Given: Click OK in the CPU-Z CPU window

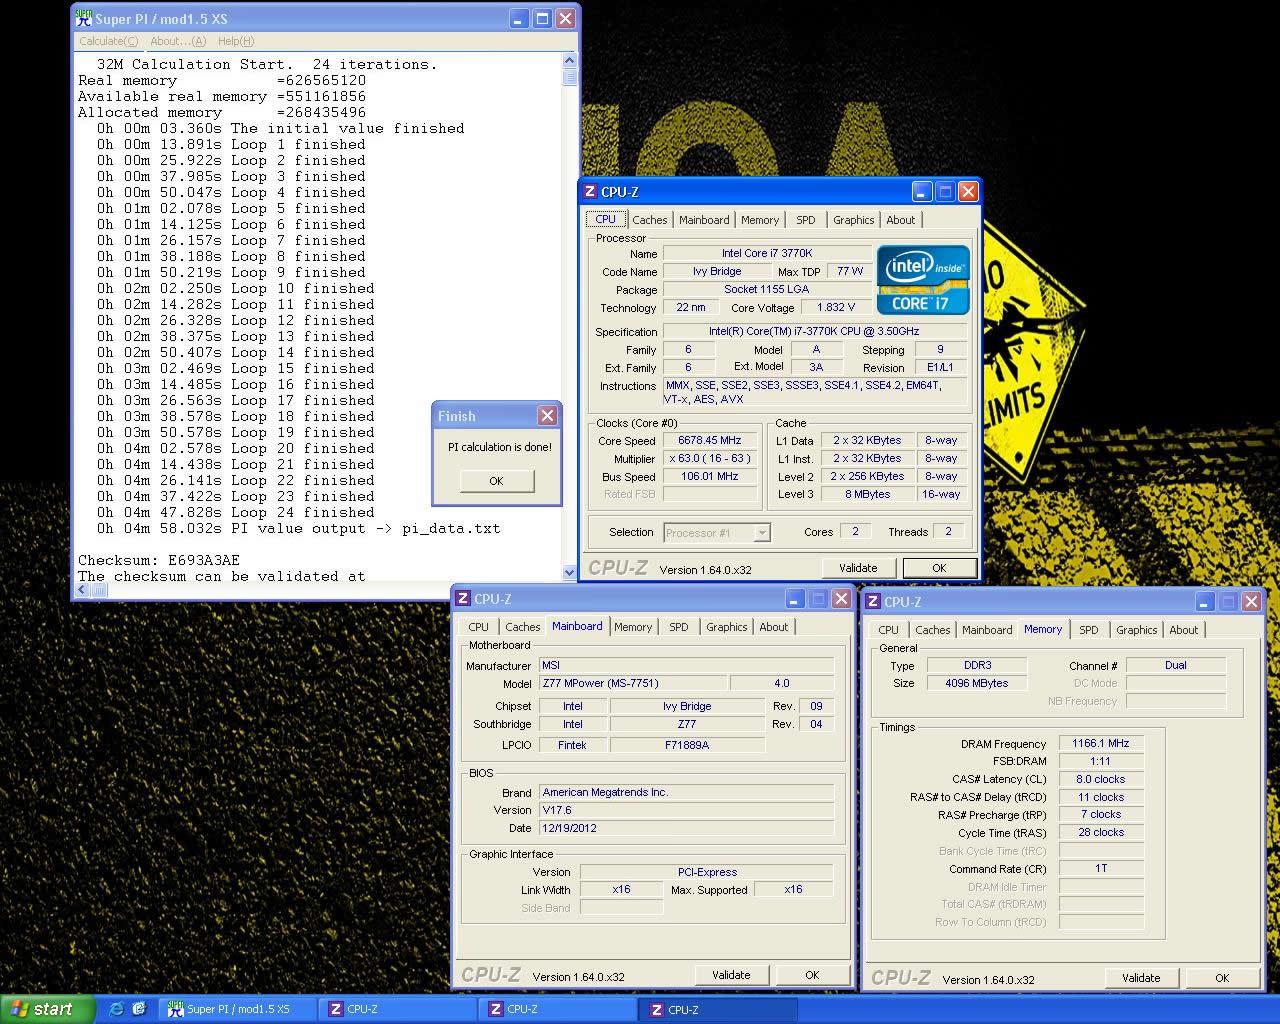Looking at the screenshot, I should pos(939,568).
